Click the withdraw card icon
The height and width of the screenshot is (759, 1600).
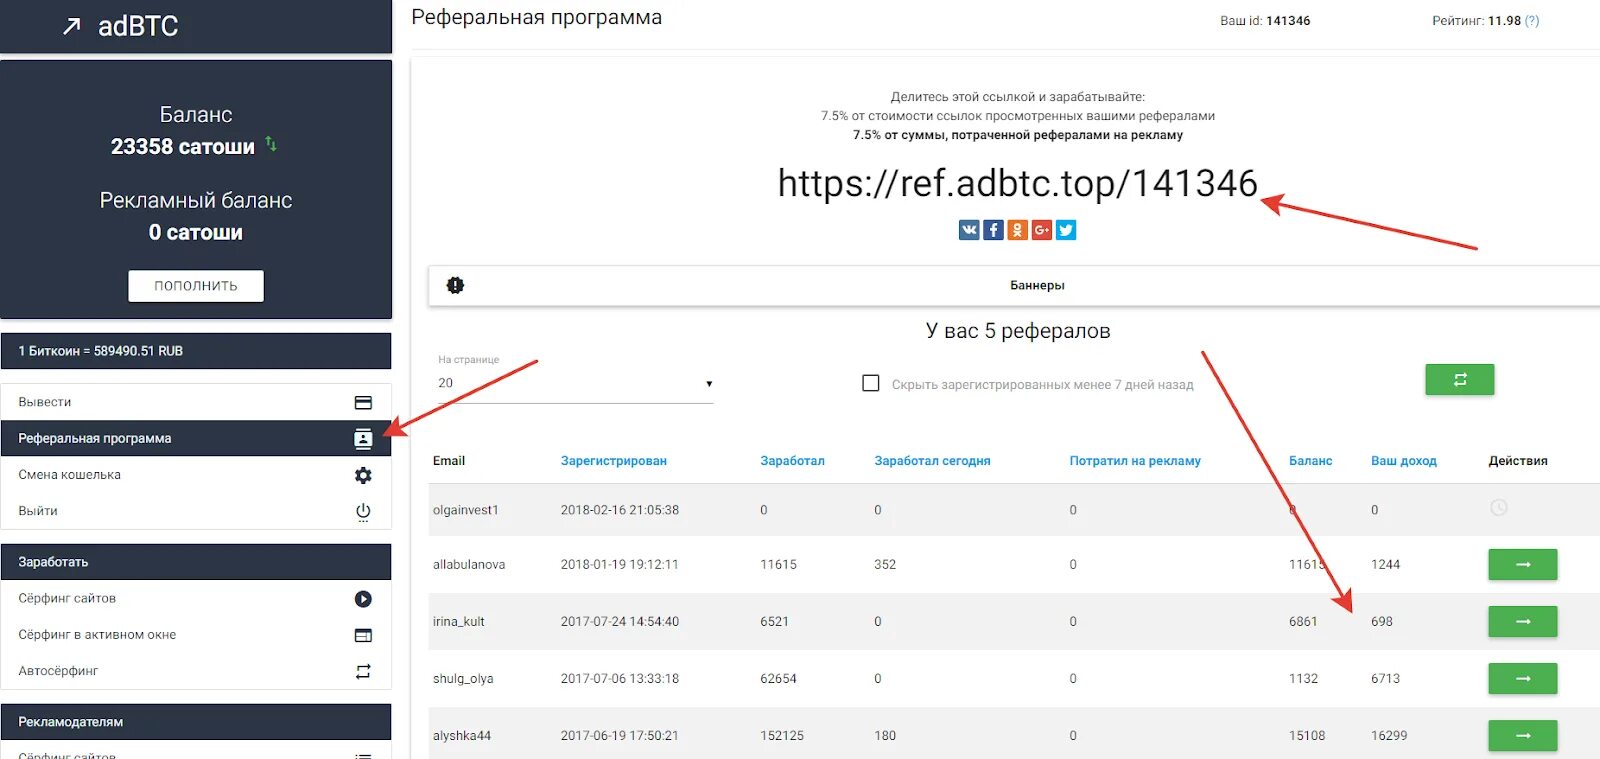363,403
